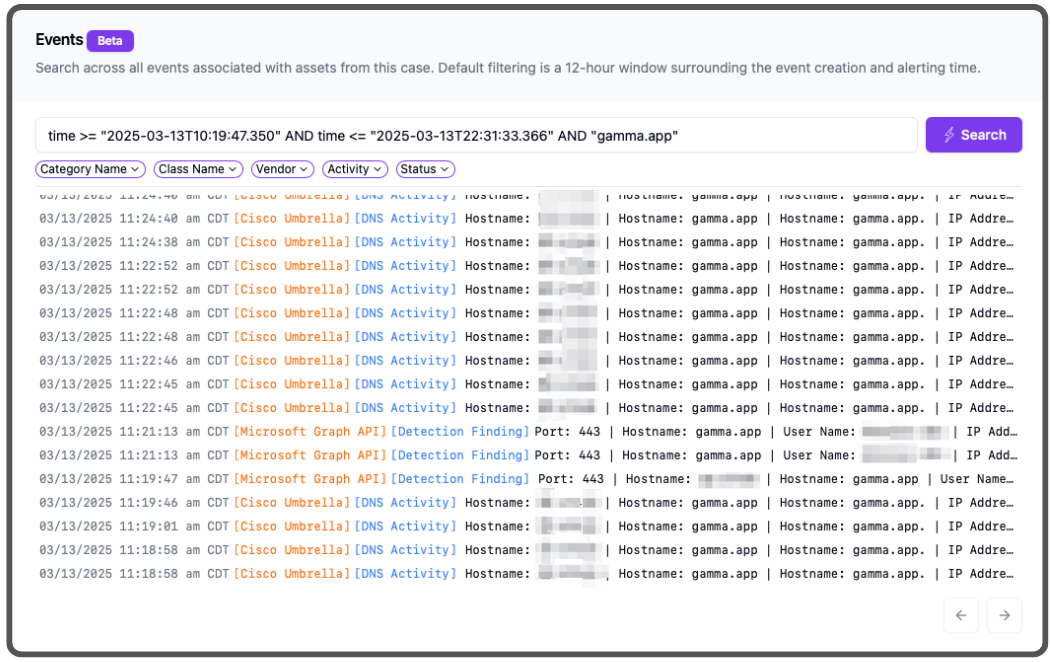Click the chevron on the Status filter

point(444,170)
